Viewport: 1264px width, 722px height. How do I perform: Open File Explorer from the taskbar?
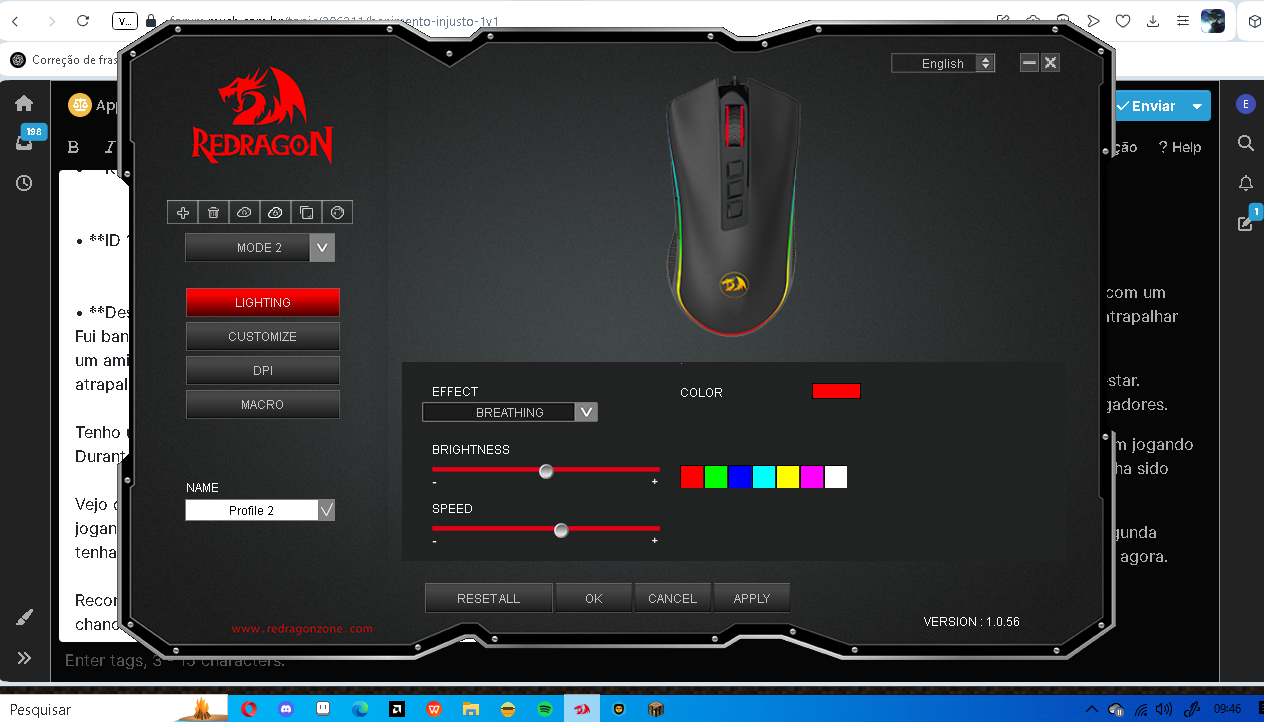point(471,708)
